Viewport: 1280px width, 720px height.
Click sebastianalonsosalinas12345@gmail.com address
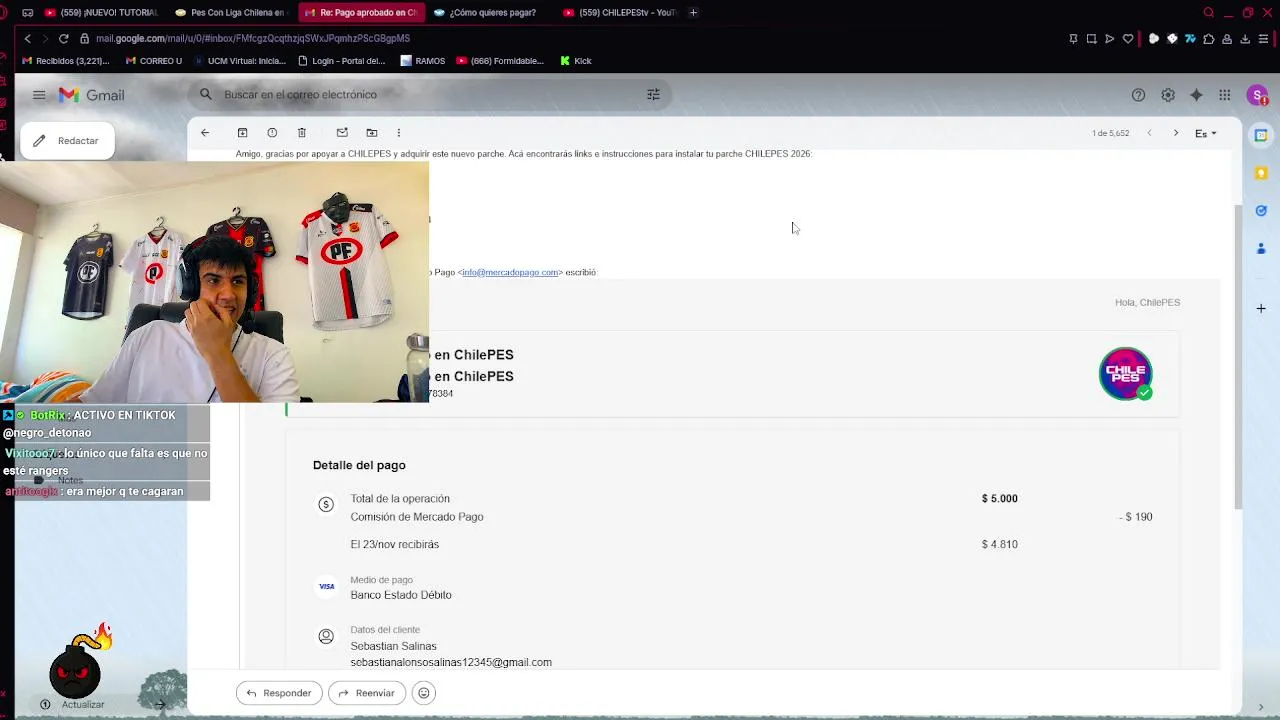pos(451,662)
